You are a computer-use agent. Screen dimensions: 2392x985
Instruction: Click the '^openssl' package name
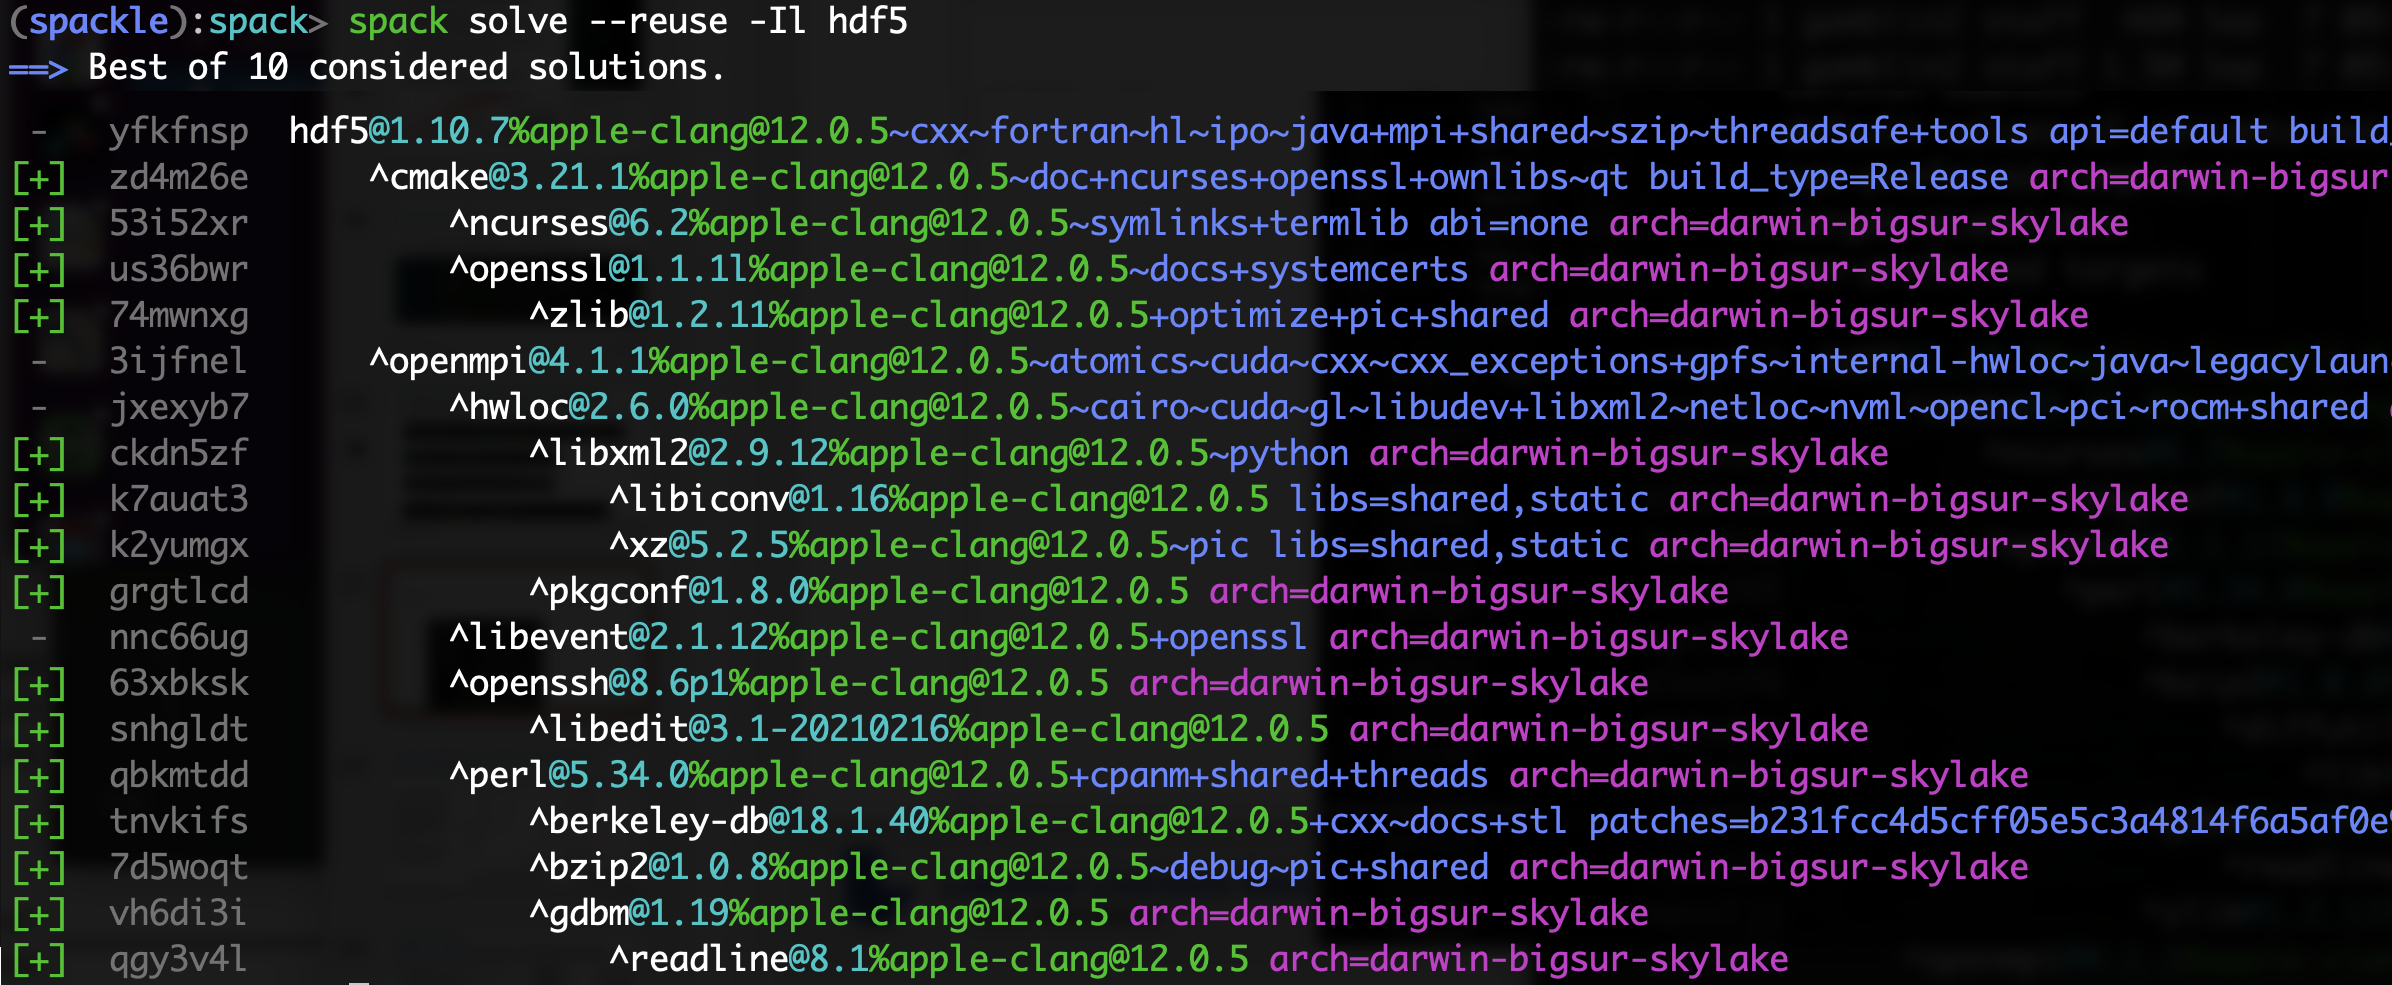click(x=528, y=269)
